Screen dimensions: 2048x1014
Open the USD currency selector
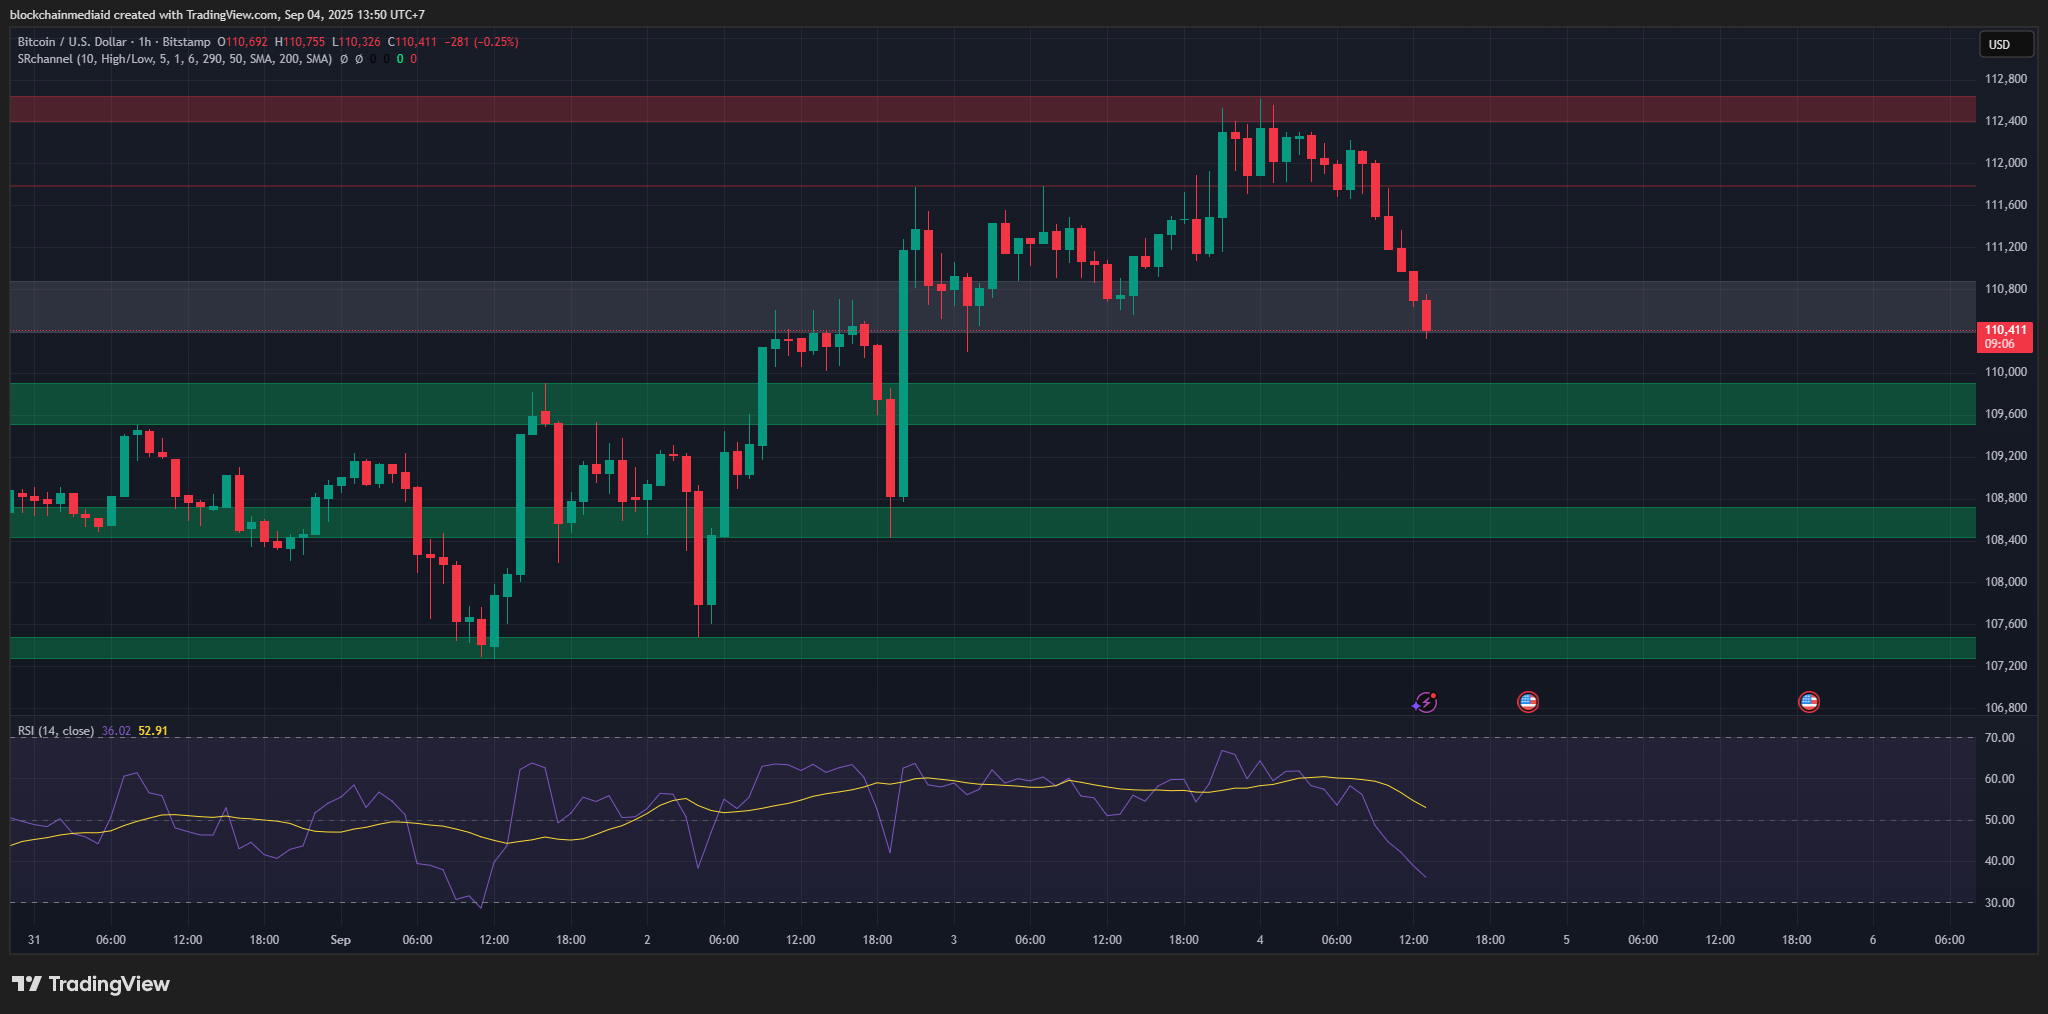tap(2005, 44)
